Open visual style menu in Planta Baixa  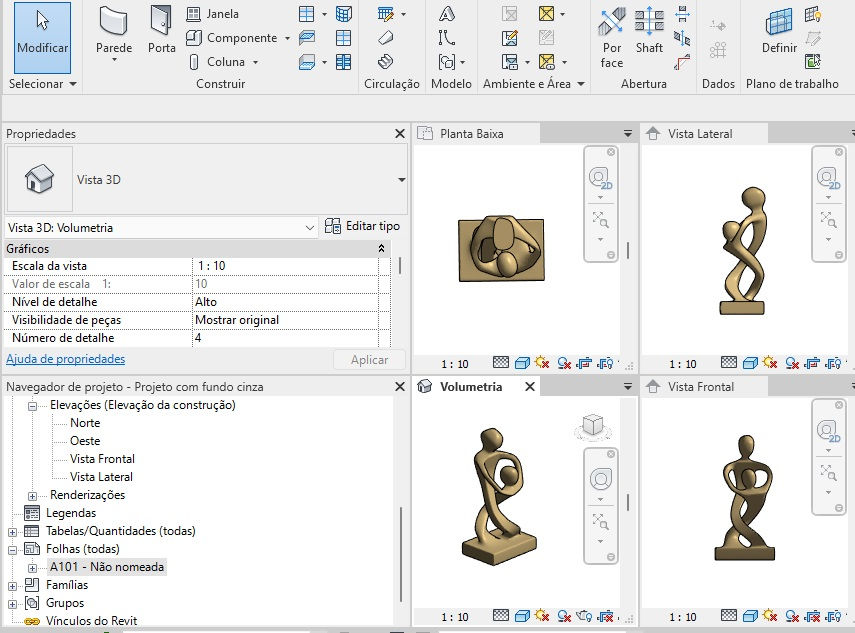coord(522,363)
